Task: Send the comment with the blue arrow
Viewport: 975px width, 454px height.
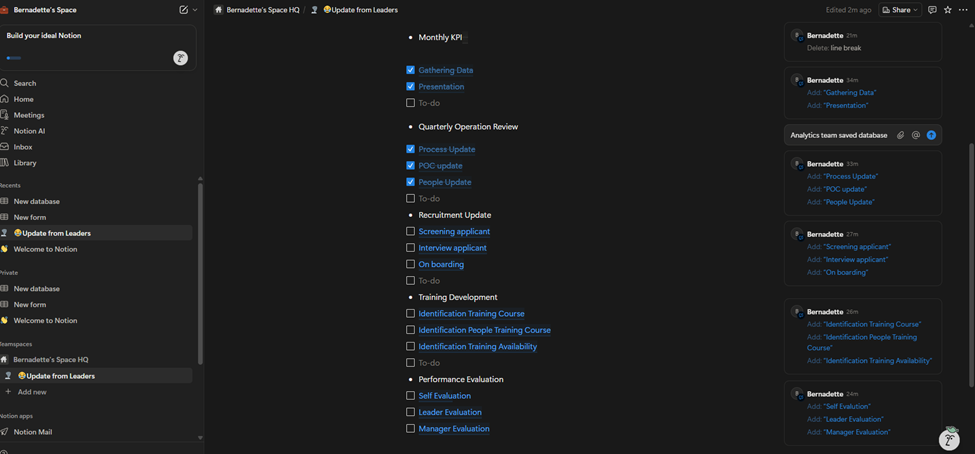Action: coord(931,135)
